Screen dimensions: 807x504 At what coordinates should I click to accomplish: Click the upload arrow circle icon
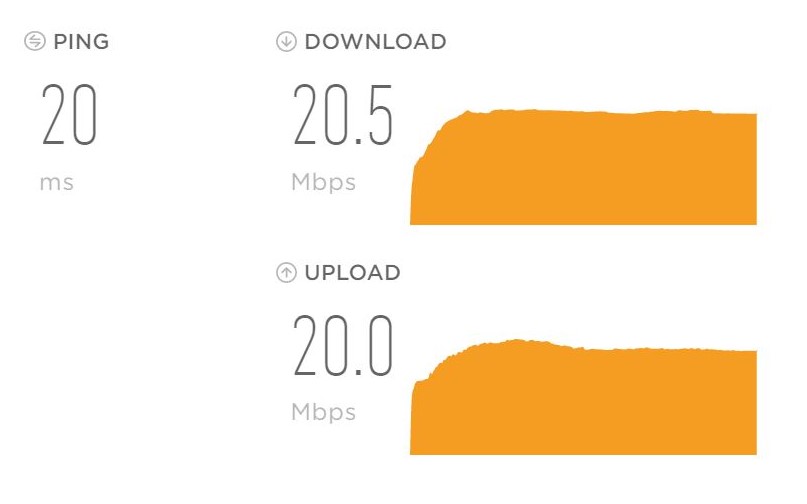pos(286,272)
